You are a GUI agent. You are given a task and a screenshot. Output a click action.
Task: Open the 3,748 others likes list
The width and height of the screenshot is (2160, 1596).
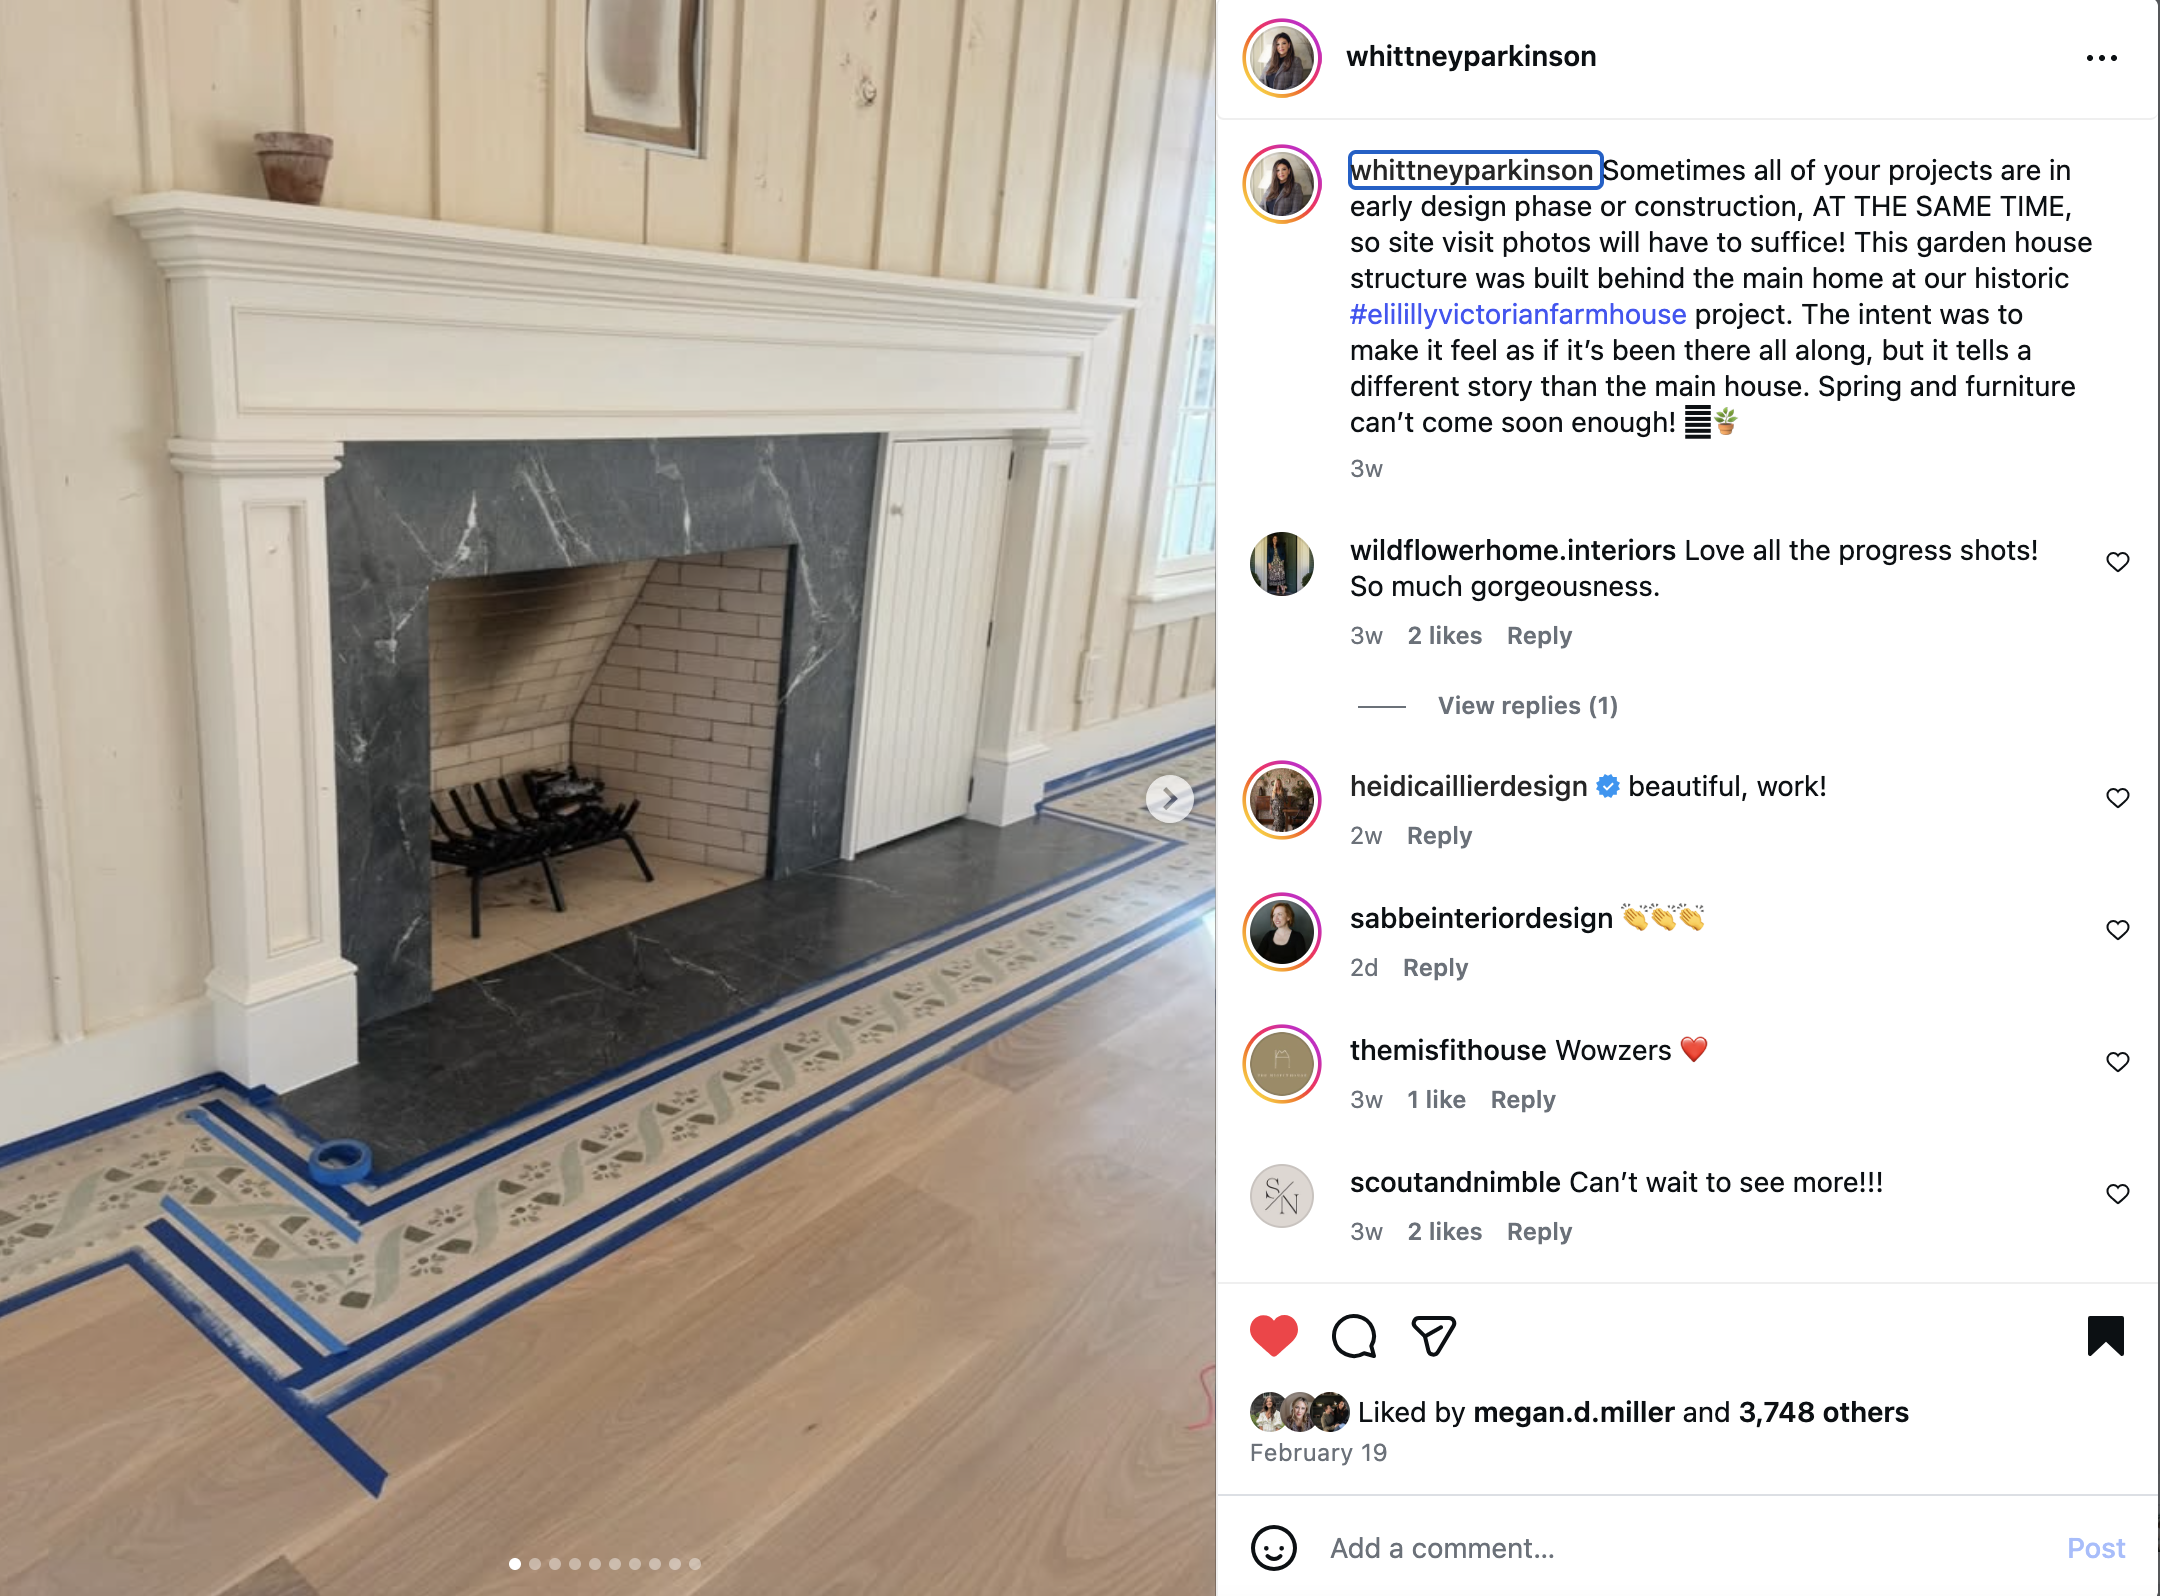tap(1823, 1412)
